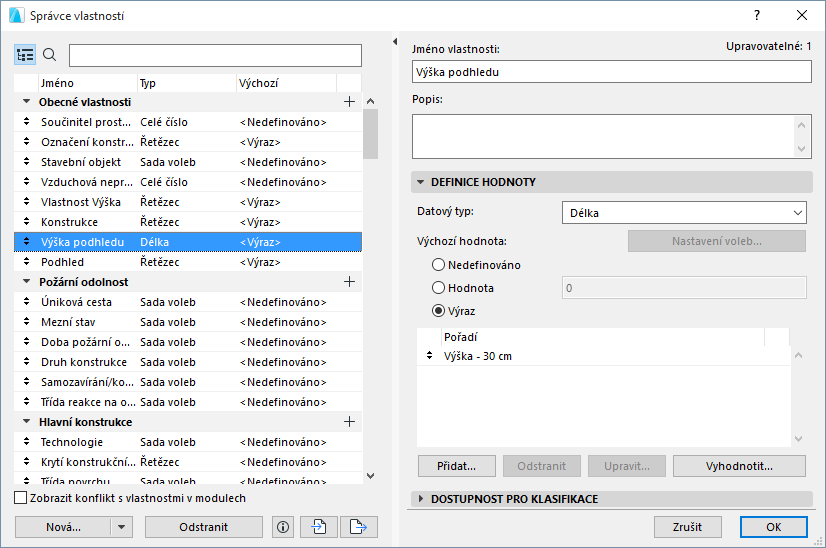
Task: Grab the reorder handle of Druh konstrukce row
Action: click(x=26, y=362)
